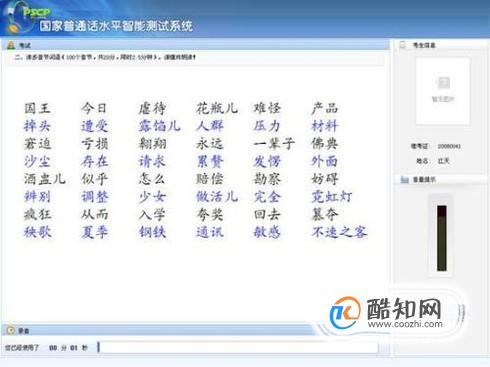490x367 pixels.
Task: Click the PSCP headset logo
Action: click(x=19, y=17)
